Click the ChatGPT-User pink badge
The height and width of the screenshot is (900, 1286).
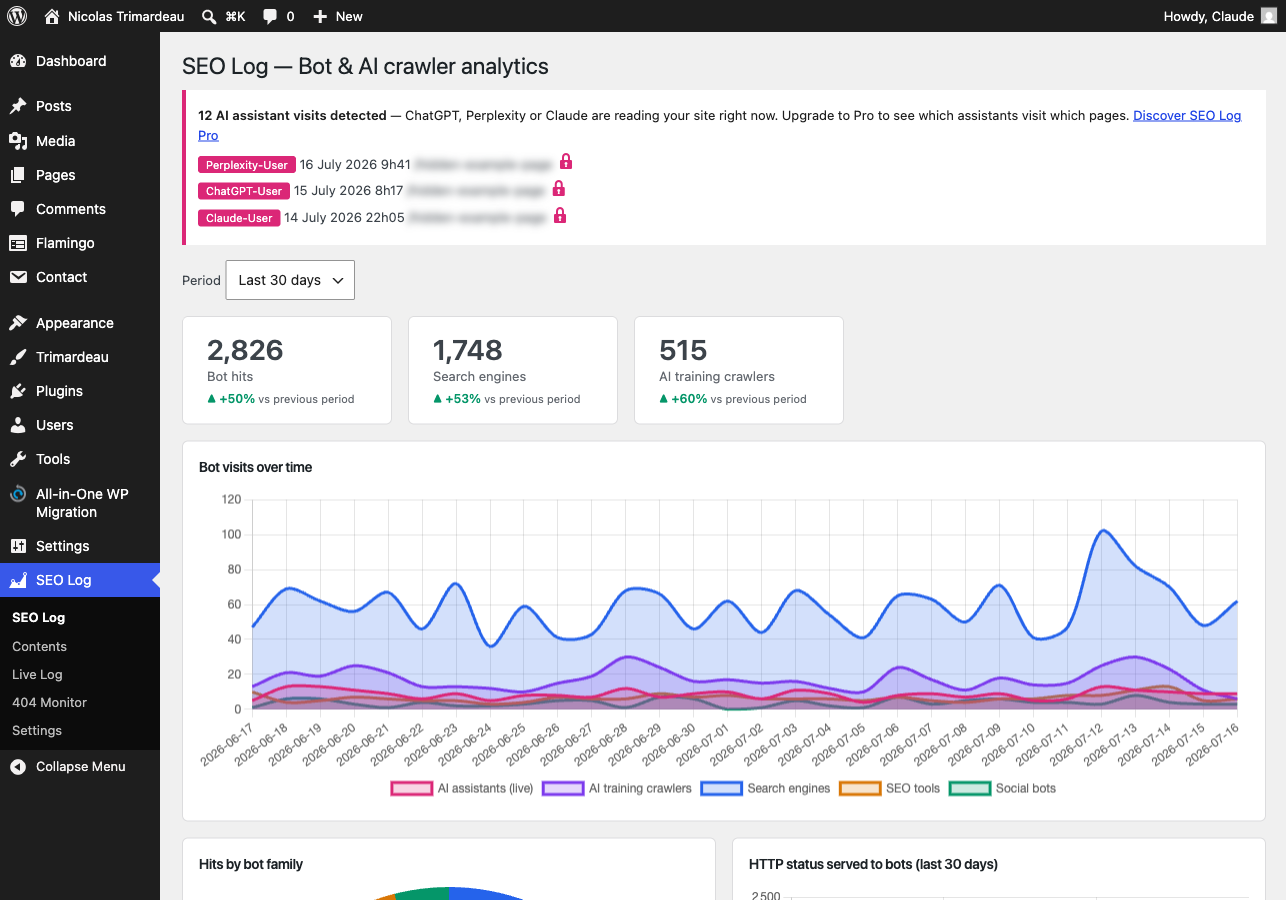coord(244,191)
